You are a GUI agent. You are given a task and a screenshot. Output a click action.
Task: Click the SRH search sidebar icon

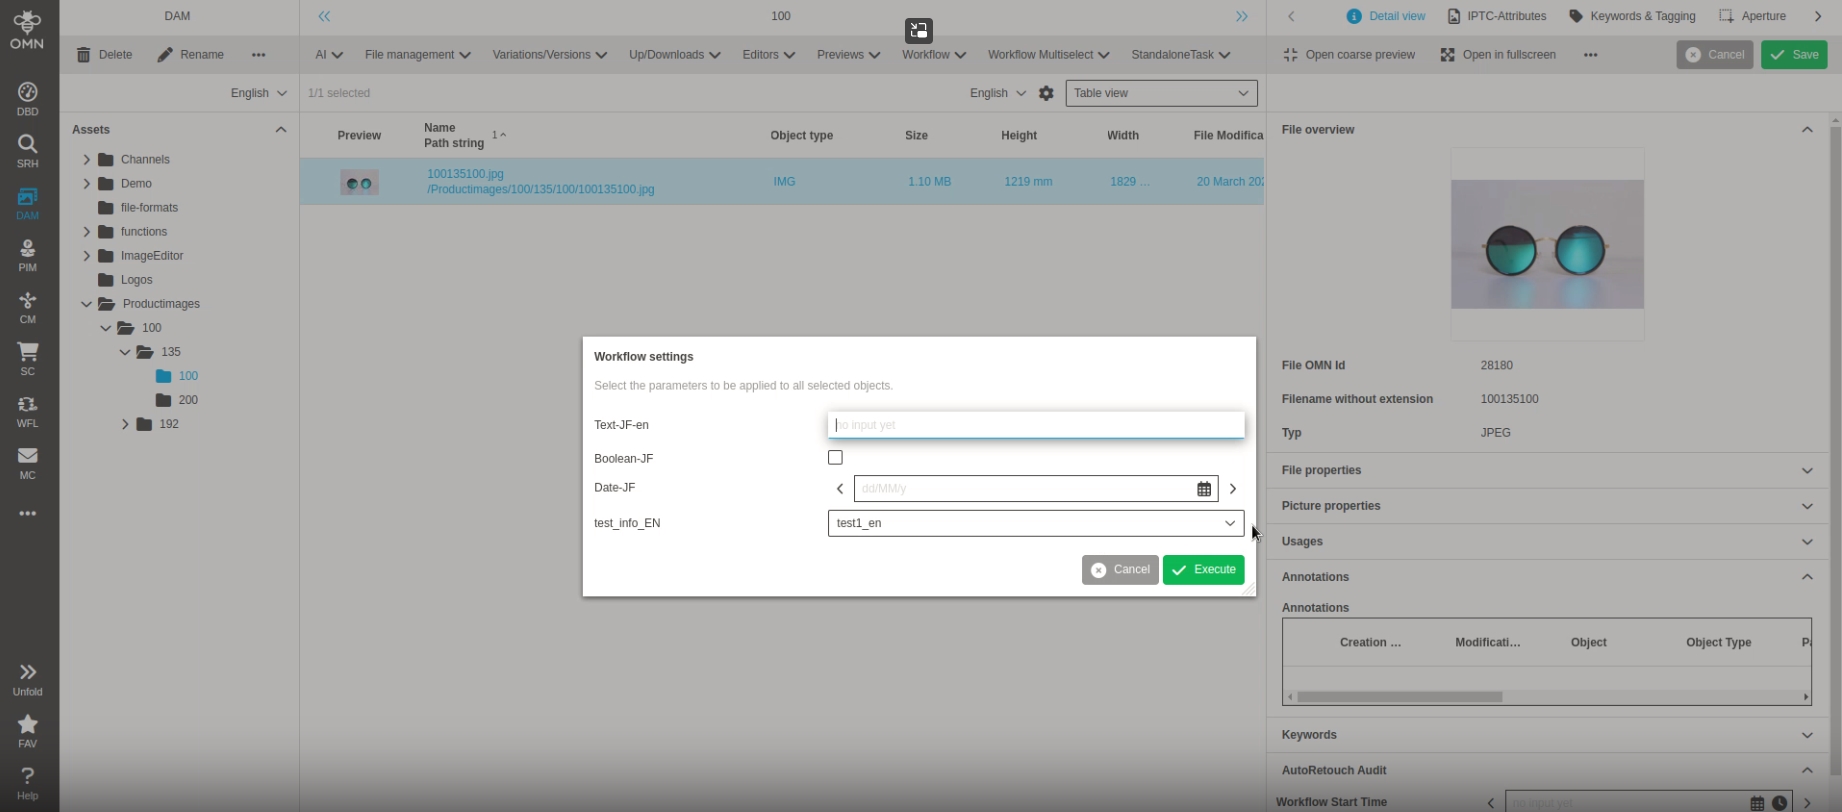tap(27, 150)
